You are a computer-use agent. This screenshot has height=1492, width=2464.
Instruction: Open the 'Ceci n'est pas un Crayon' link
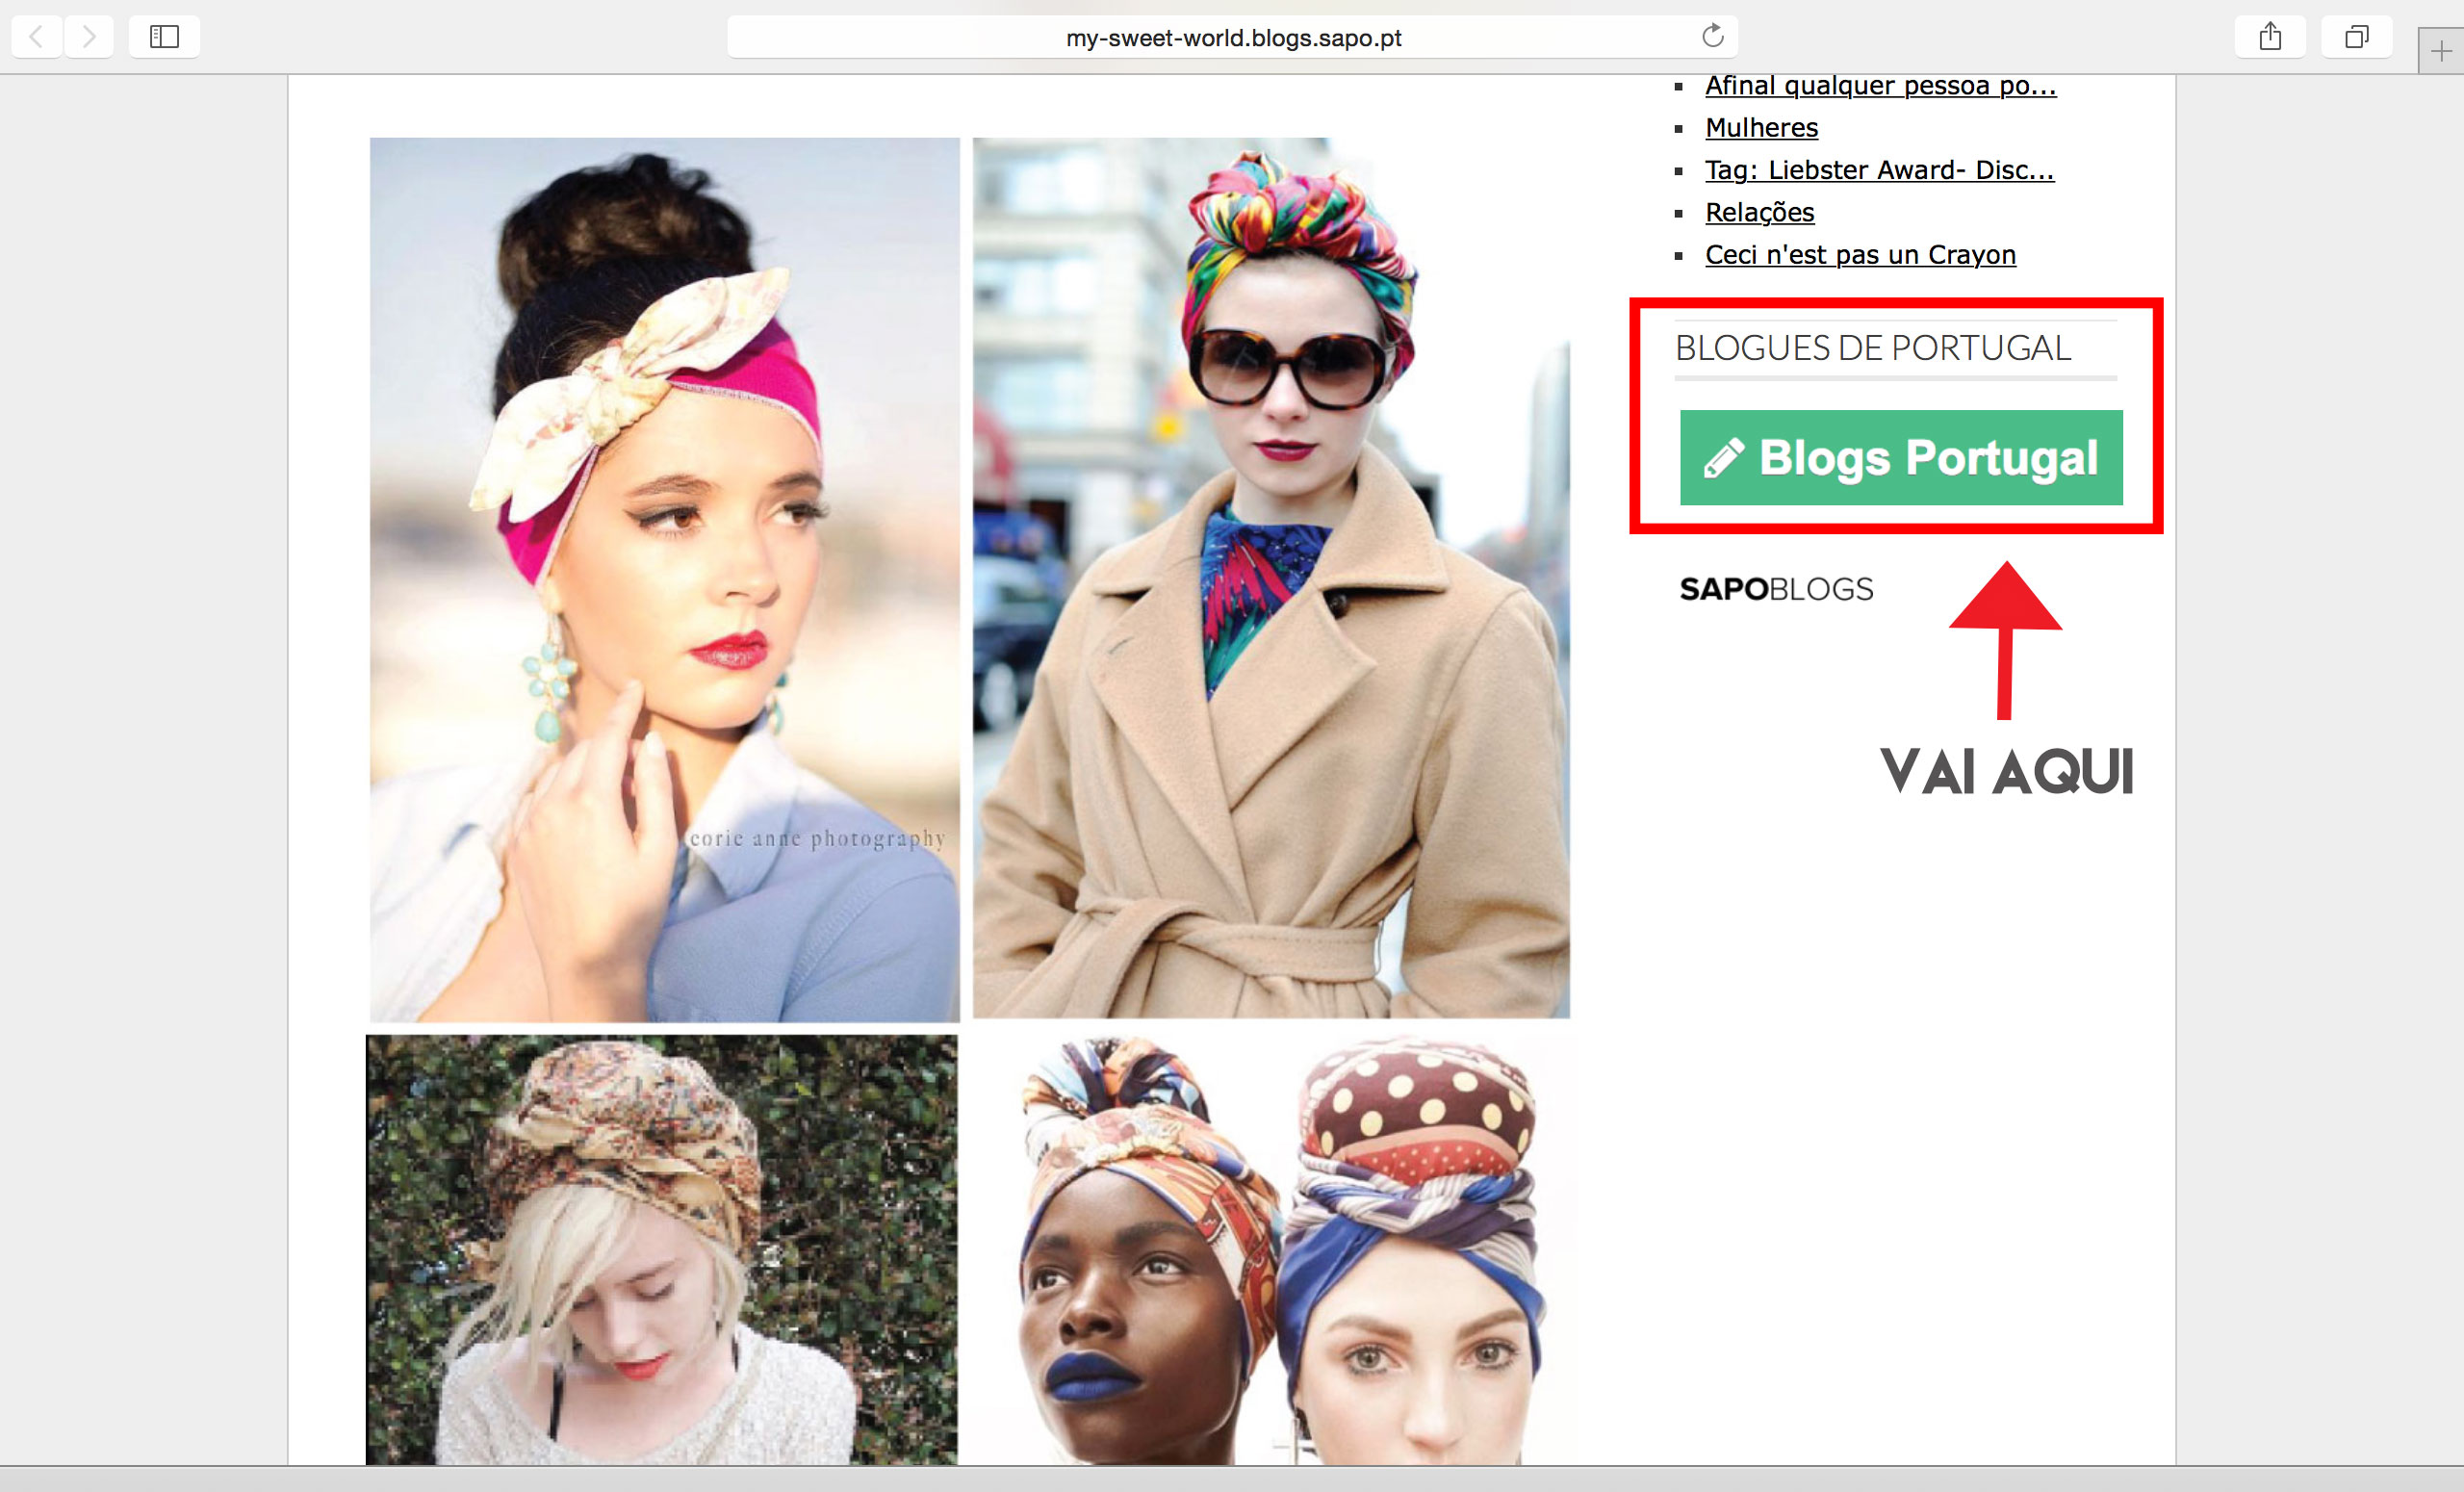1860,255
